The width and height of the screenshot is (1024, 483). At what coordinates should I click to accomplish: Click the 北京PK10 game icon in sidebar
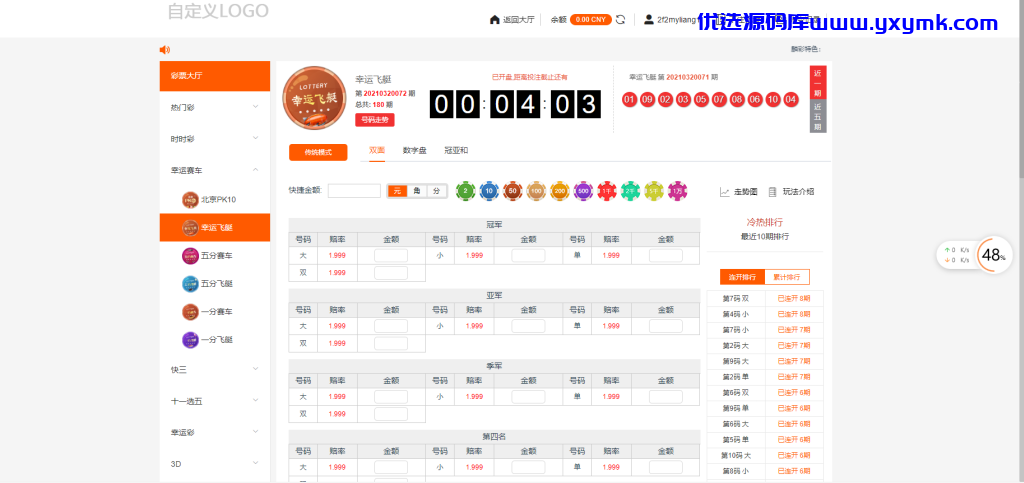tap(190, 200)
